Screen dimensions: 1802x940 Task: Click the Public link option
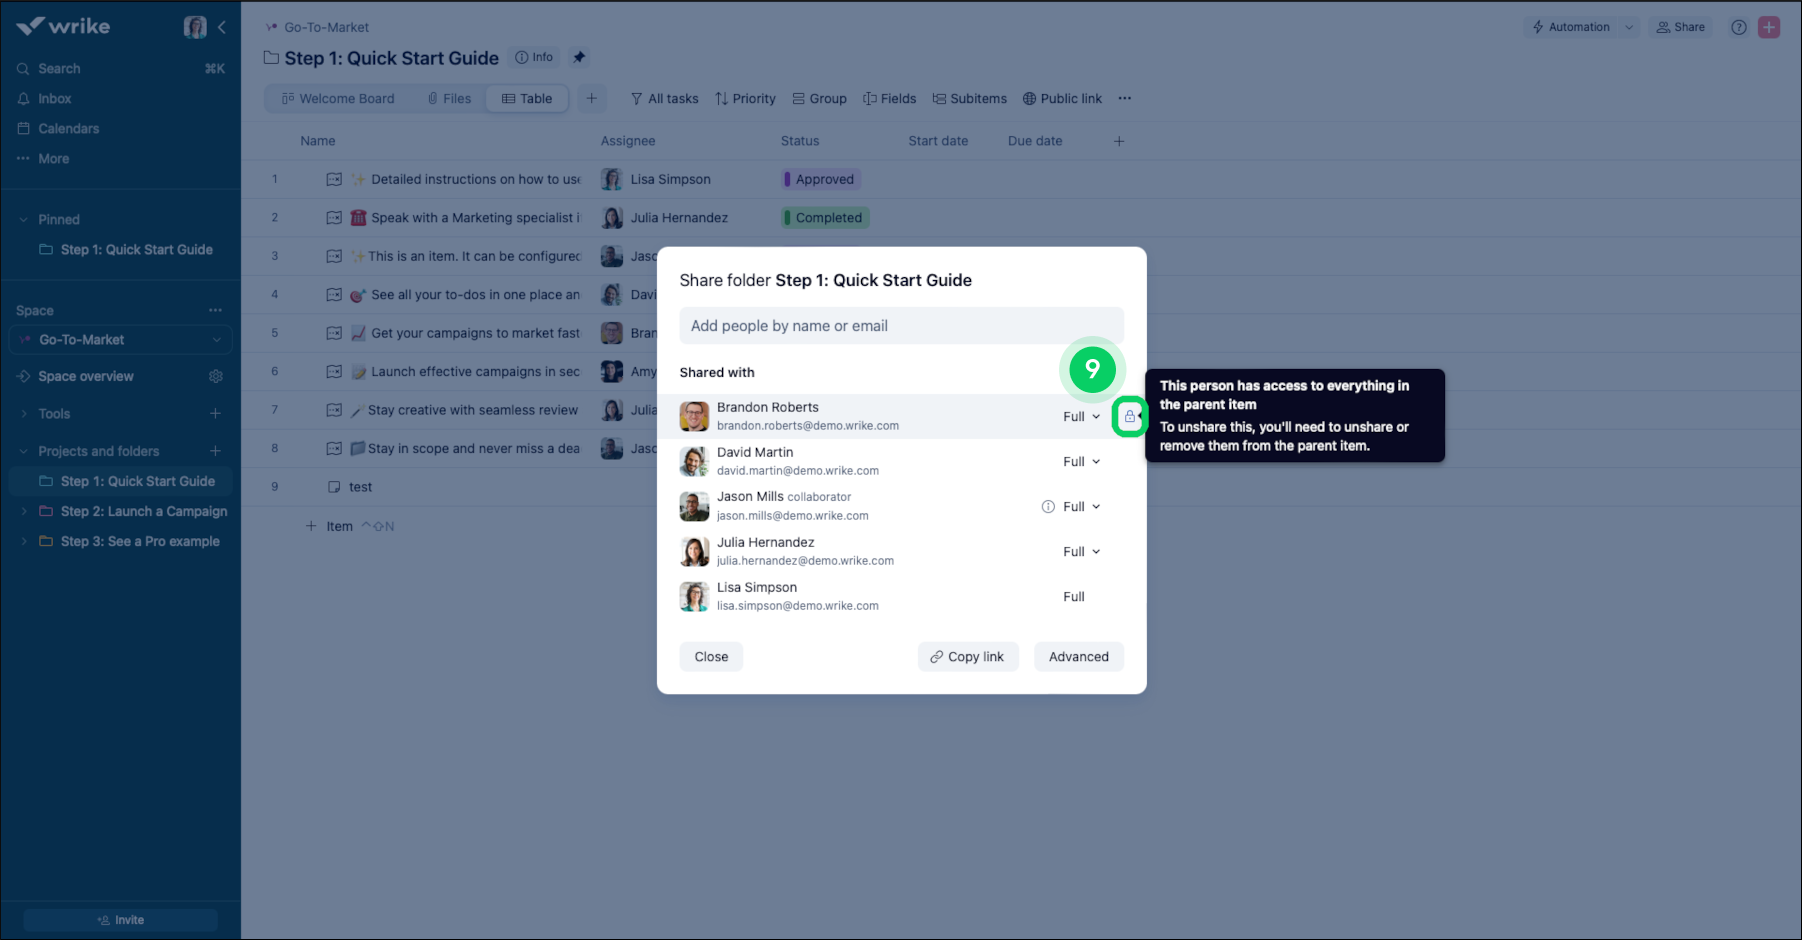pos(1062,98)
